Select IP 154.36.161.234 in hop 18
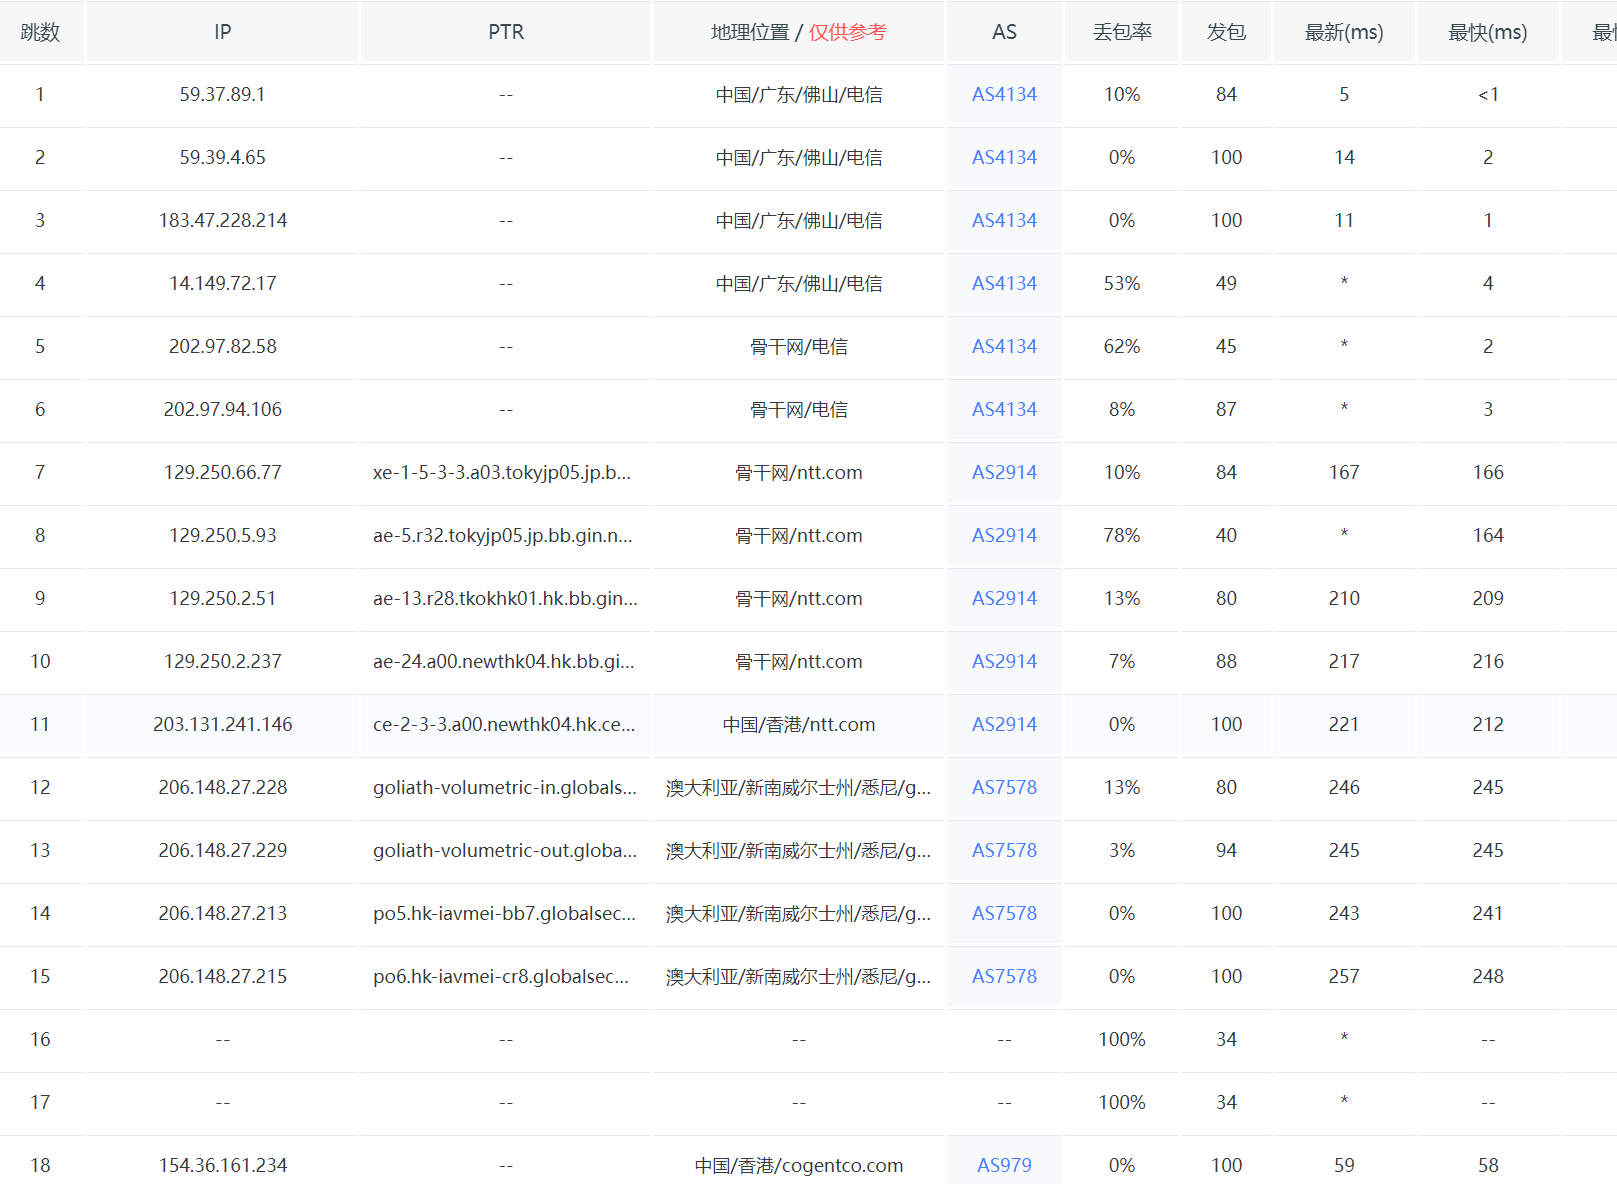Viewport: 1617px width, 1184px height. pos(222,1165)
